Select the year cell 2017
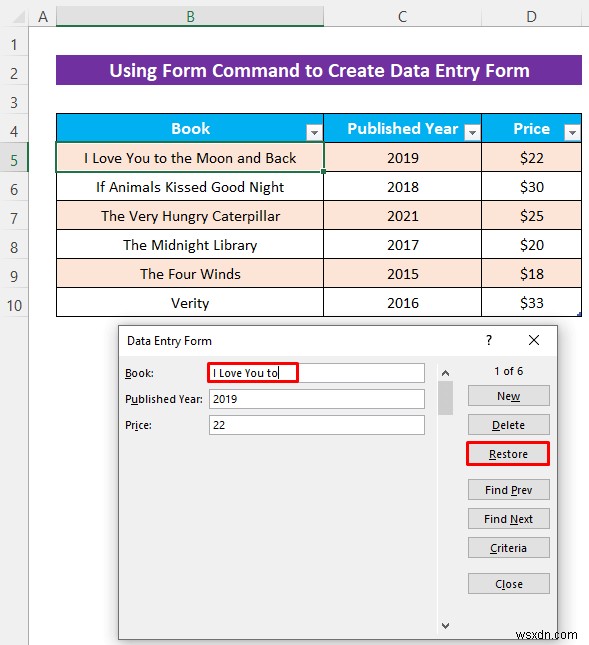 [x=402, y=245]
